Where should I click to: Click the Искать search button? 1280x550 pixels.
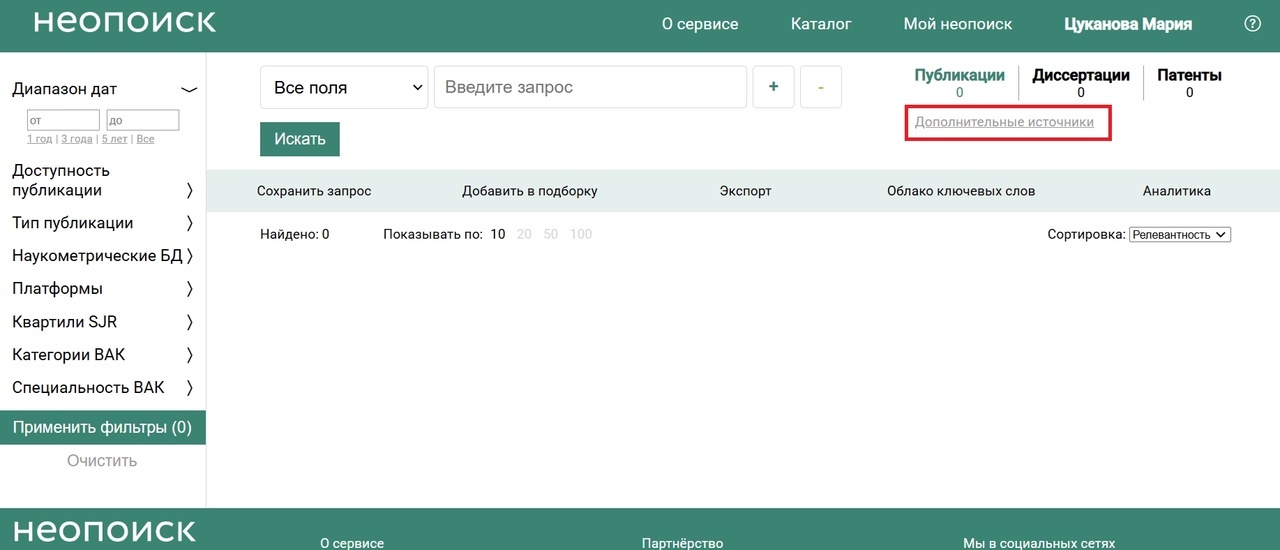click(x=300, y=139)
